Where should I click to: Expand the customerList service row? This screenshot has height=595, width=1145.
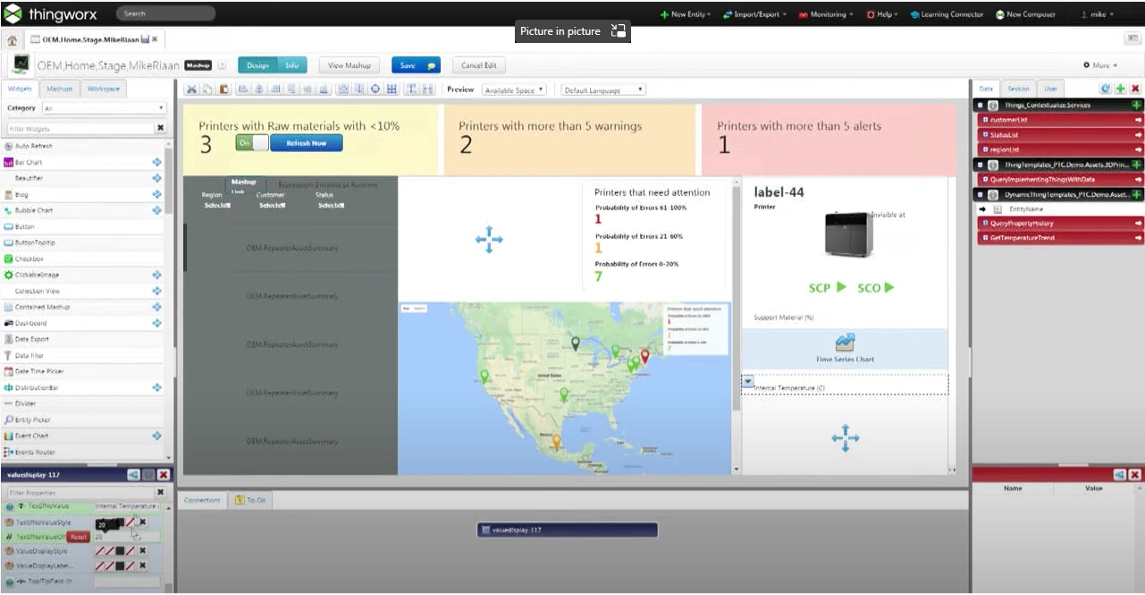985,120
